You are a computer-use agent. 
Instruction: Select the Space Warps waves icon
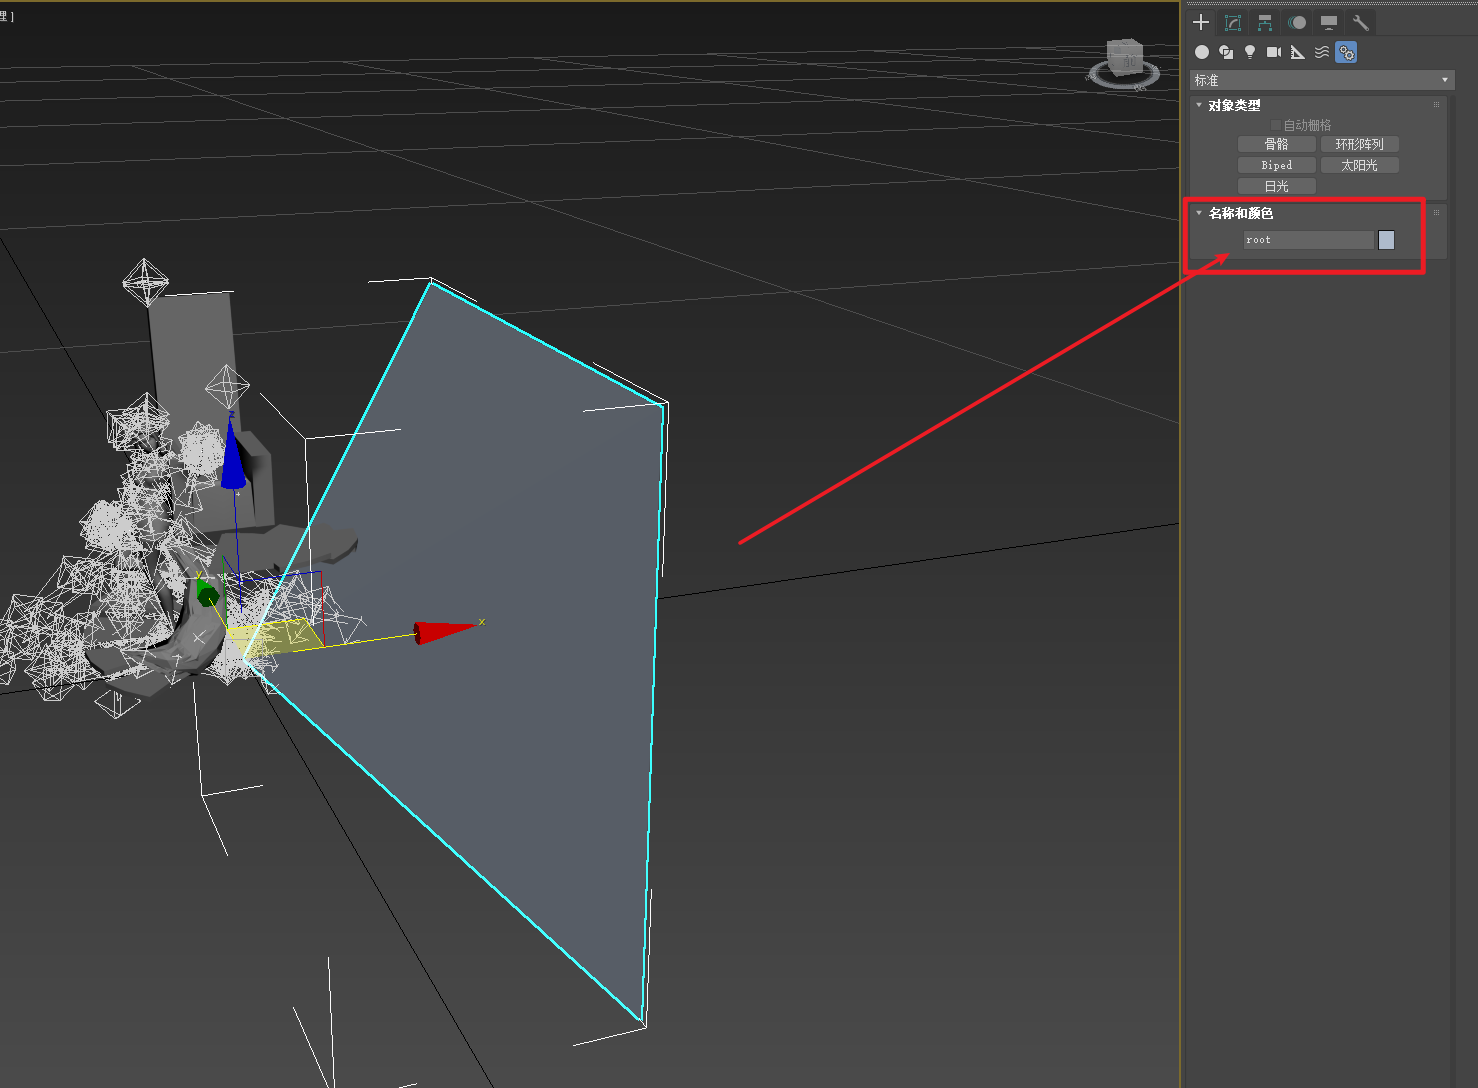coord(1322,52)
